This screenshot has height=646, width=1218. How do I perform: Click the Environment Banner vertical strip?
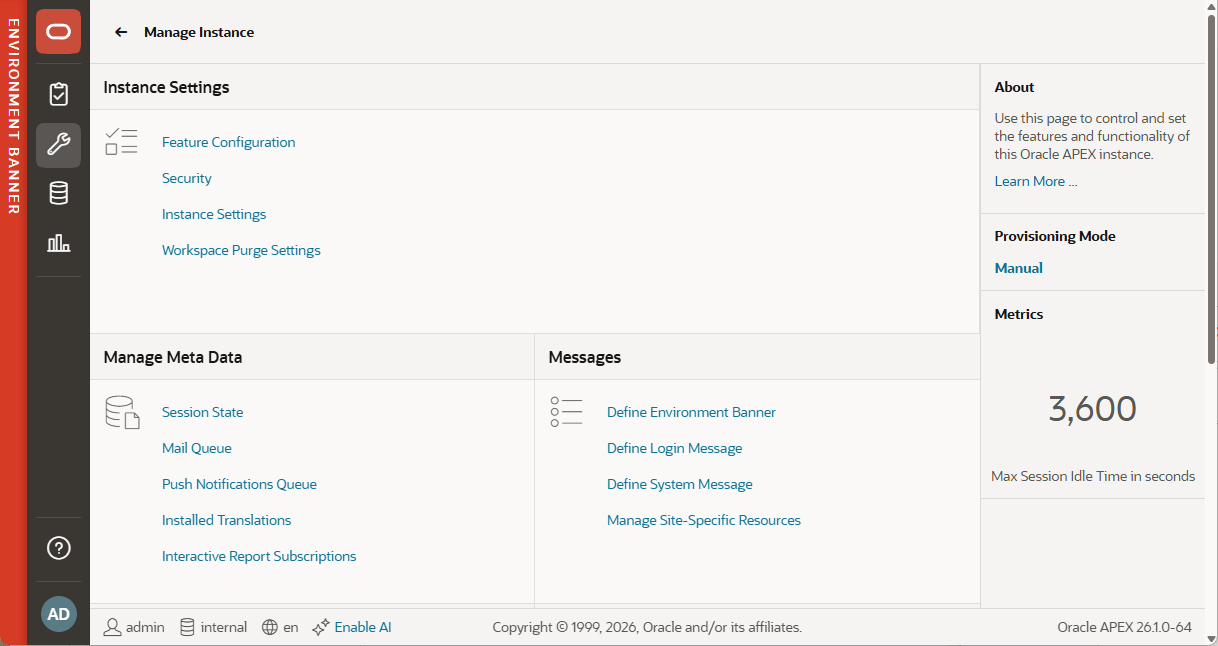click(13, 322)
